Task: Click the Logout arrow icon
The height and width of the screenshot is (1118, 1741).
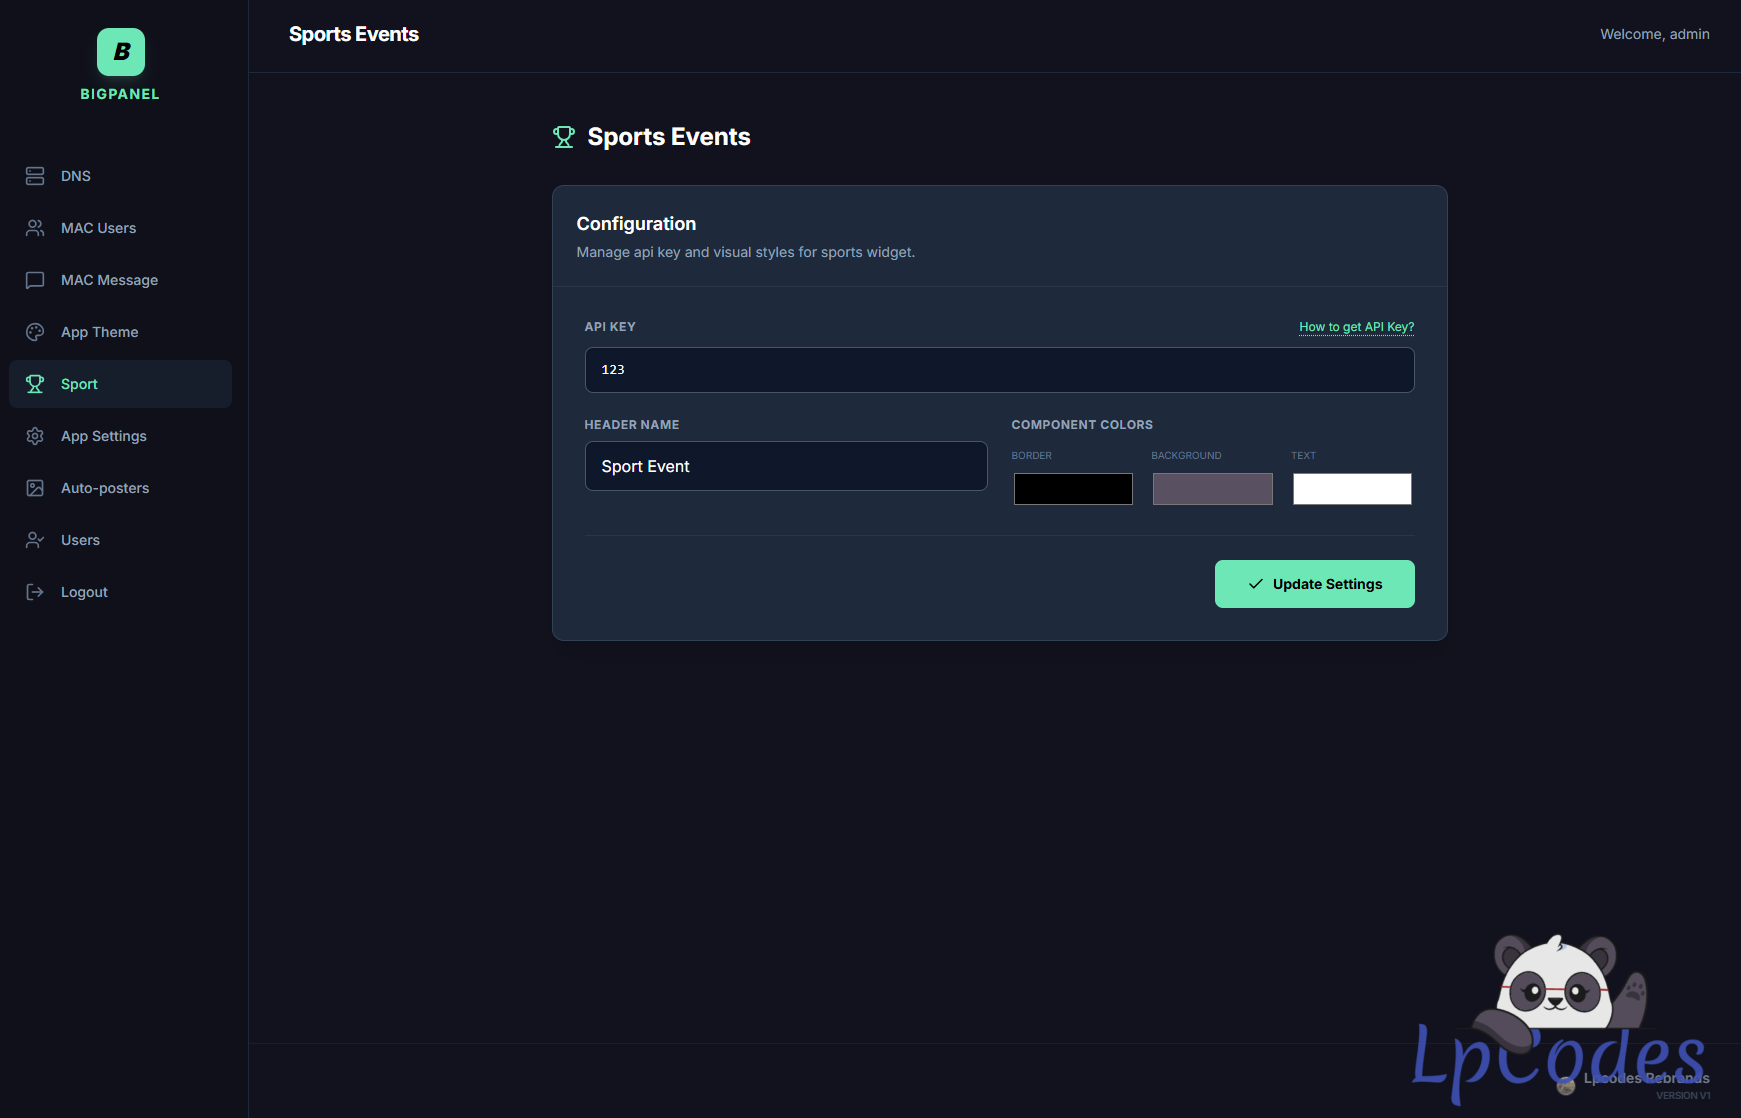Action: coord(35,592)
